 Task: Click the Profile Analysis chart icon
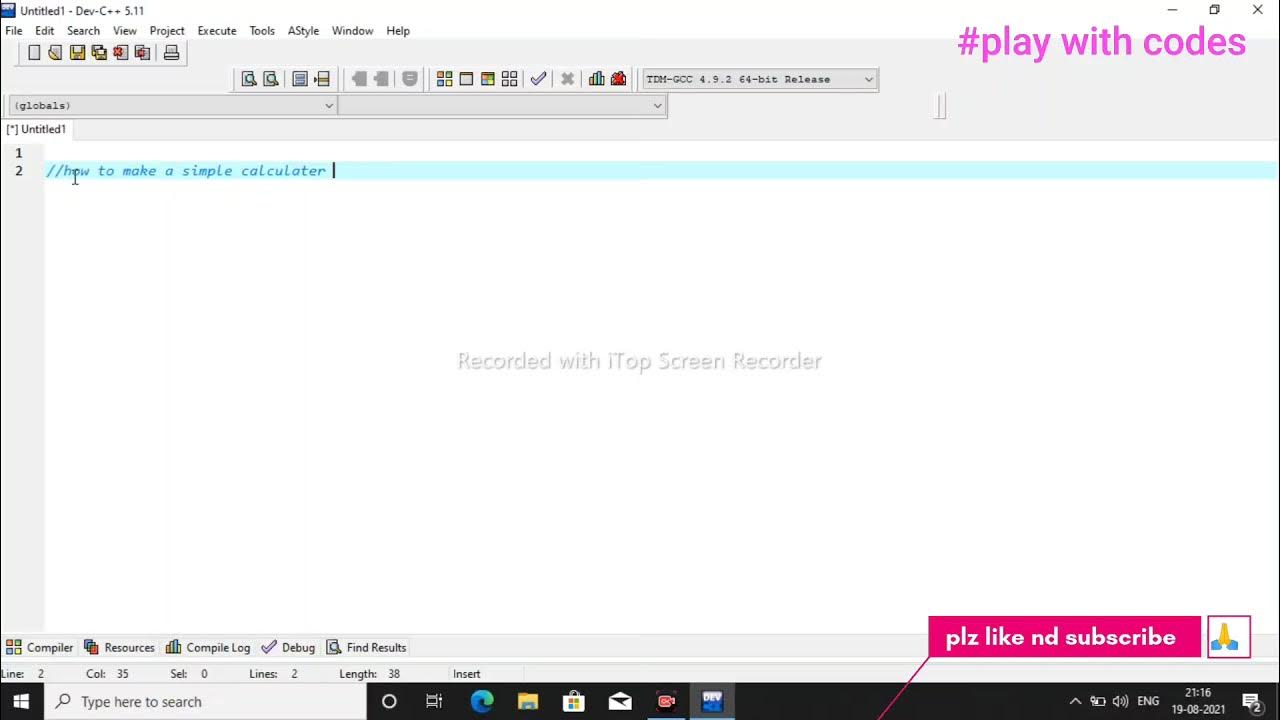597,79
